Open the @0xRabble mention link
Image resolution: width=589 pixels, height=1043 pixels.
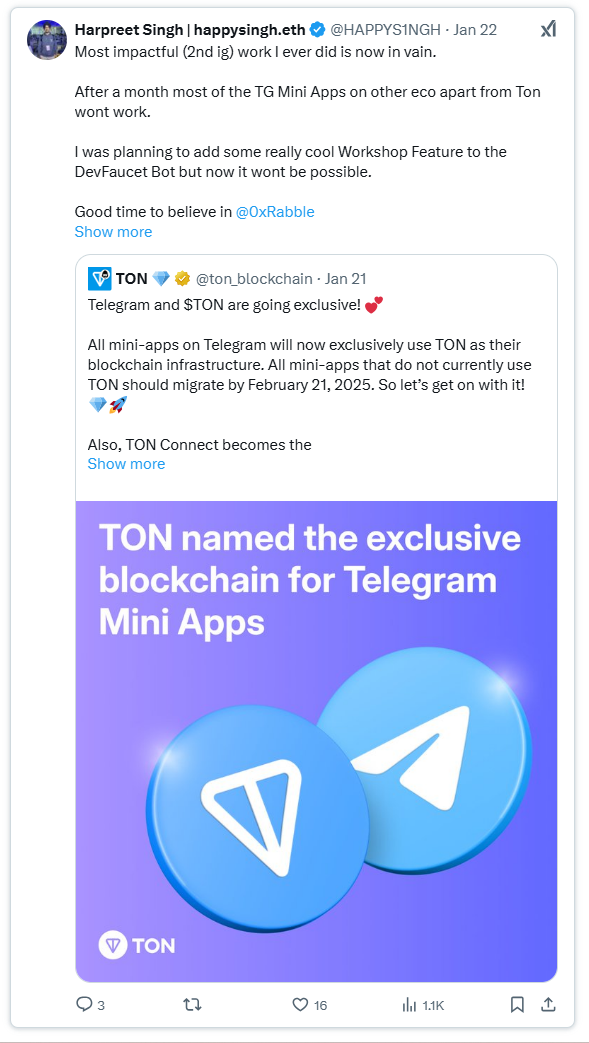276,212
